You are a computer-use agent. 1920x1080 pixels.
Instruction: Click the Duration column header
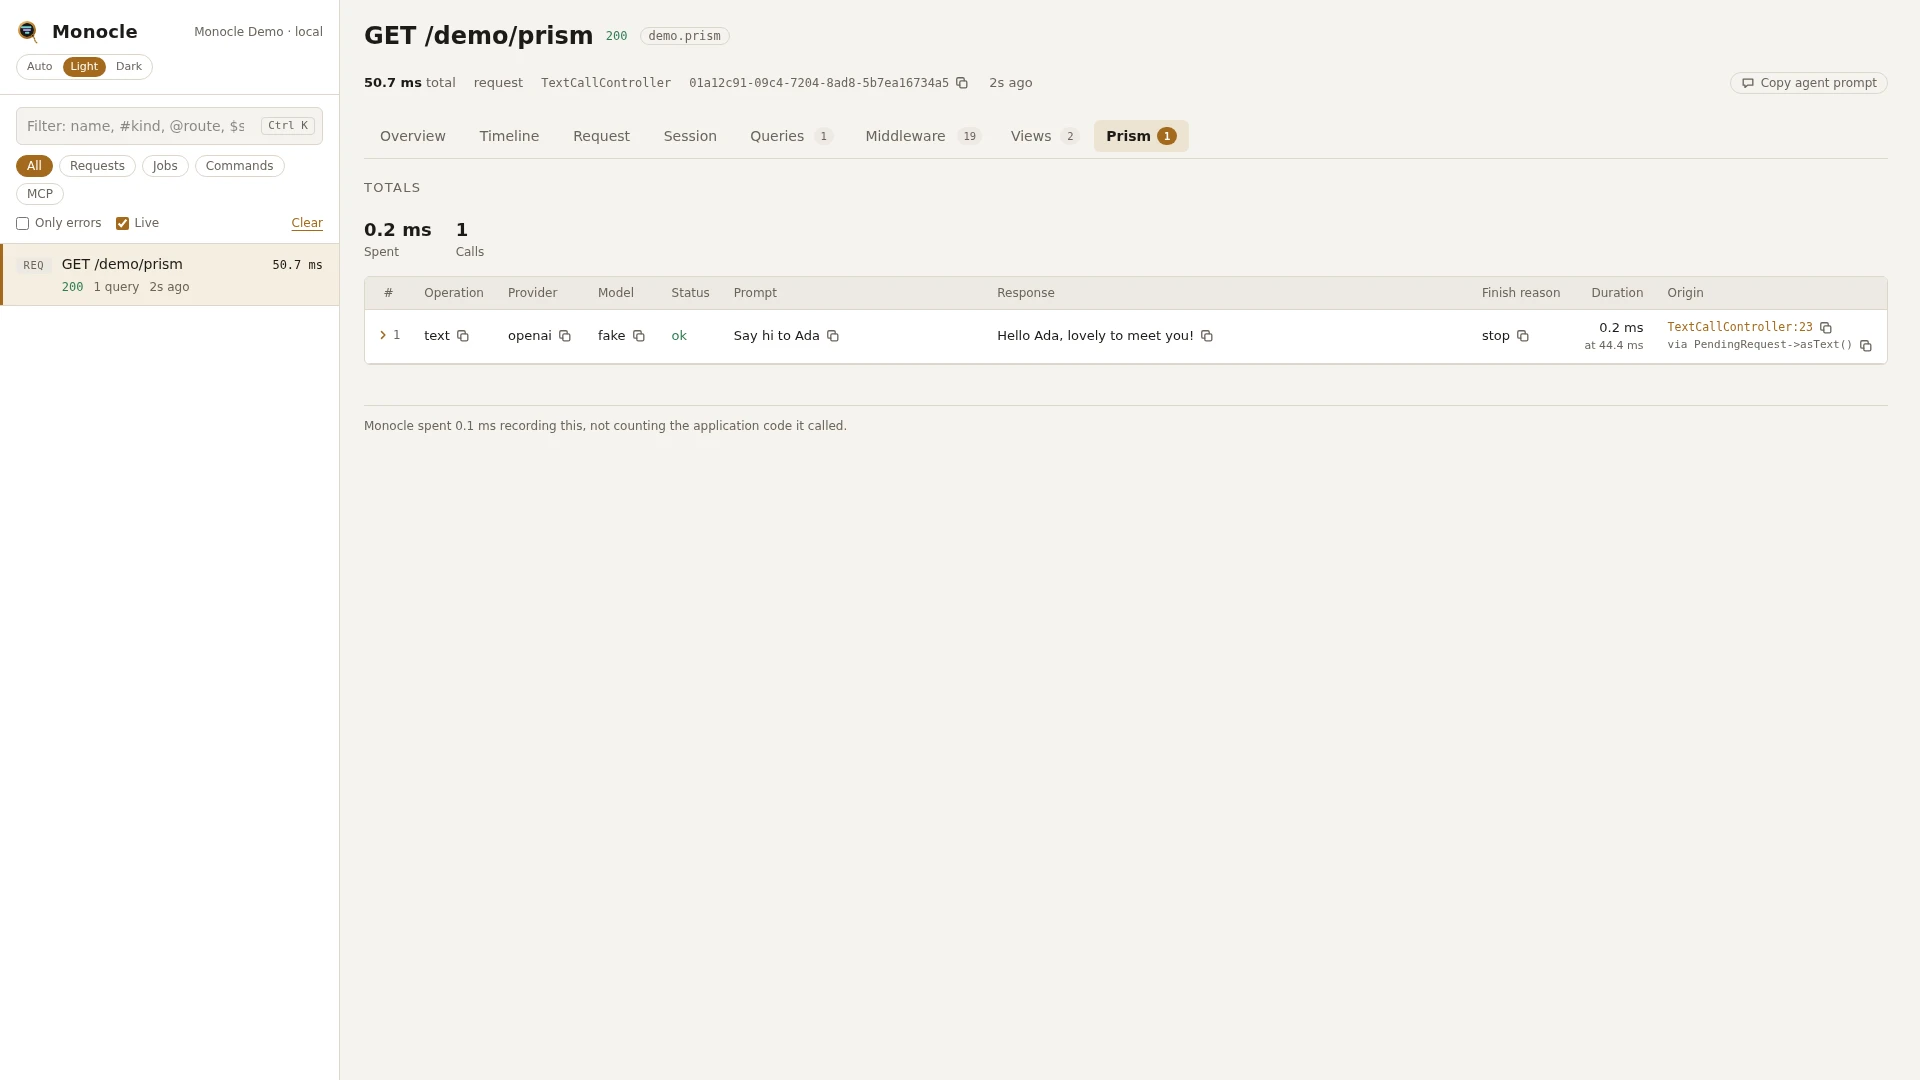(1617, 293)
